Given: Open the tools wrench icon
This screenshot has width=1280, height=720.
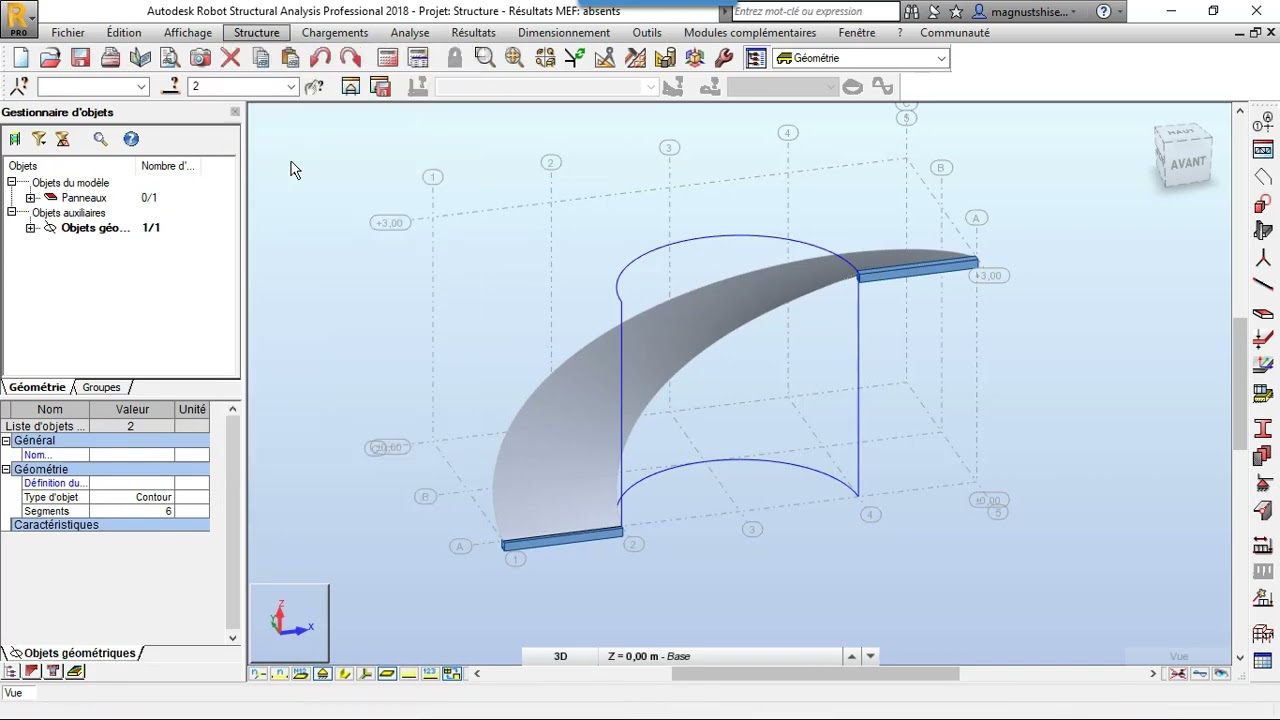Looking at the screenshot, I should tap(725, 58).
